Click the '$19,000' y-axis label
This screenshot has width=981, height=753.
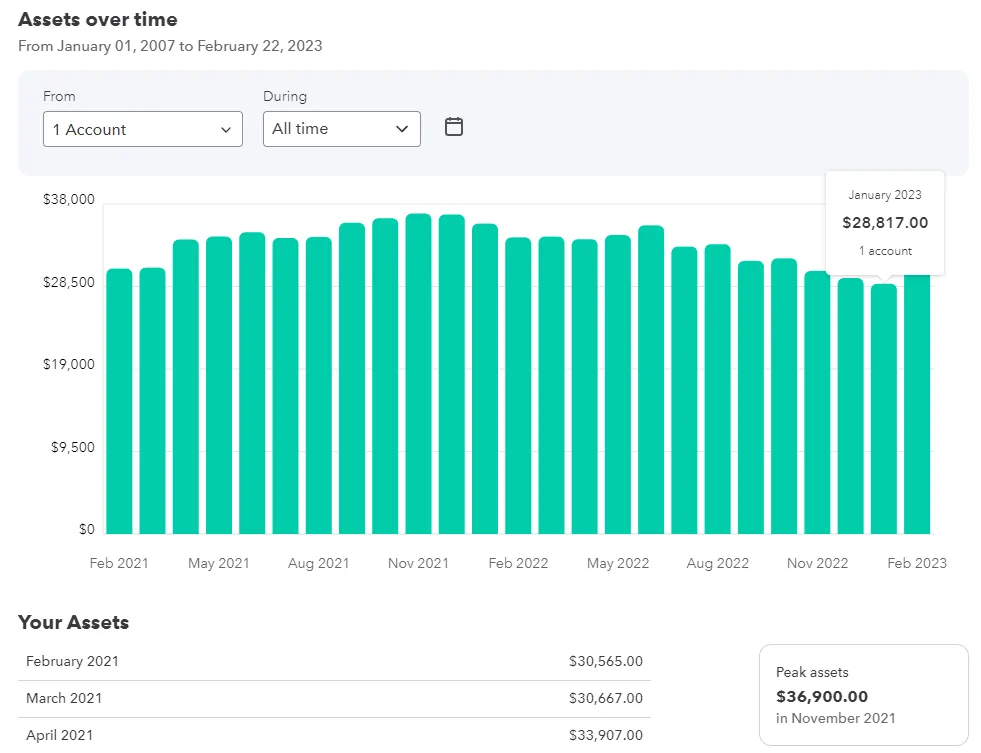[x=69, y=365]
